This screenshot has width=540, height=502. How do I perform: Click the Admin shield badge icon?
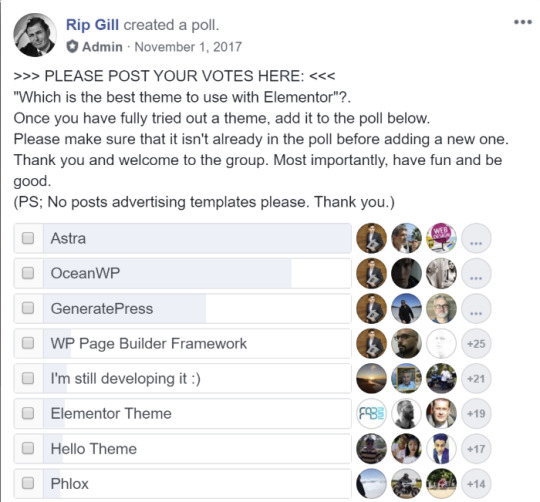(72, 46)
